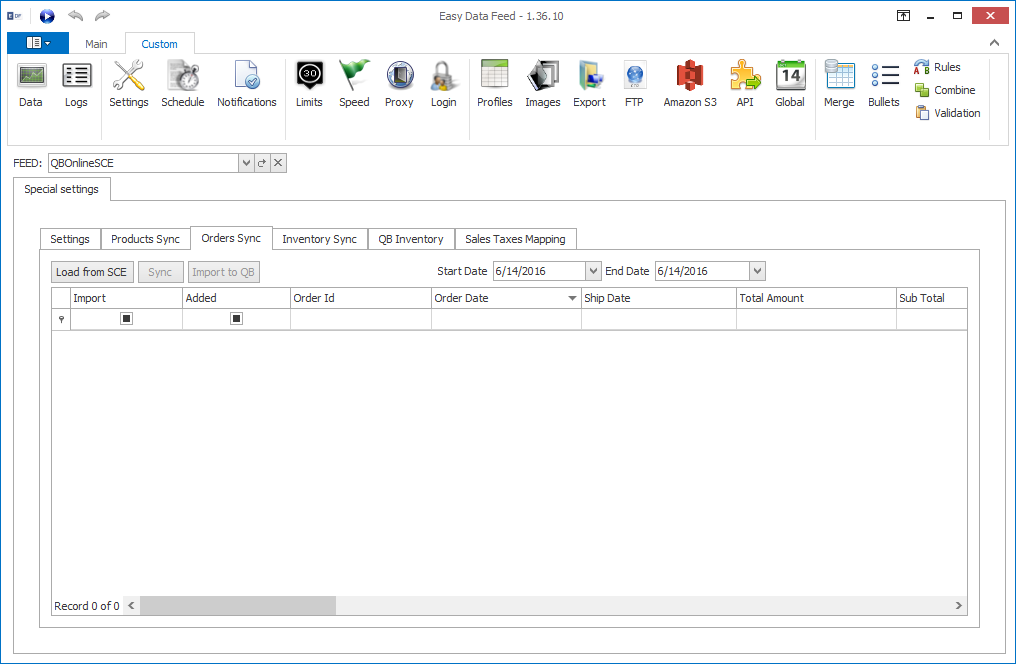Click the Import column header
The height and width of the screenshot is (664, 1016).
click(126, 298)
